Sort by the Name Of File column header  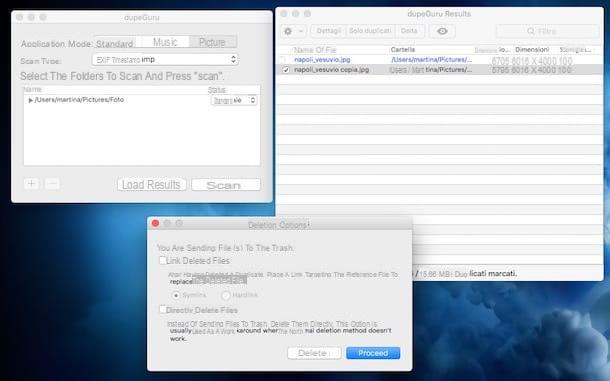tap(315, 50)
